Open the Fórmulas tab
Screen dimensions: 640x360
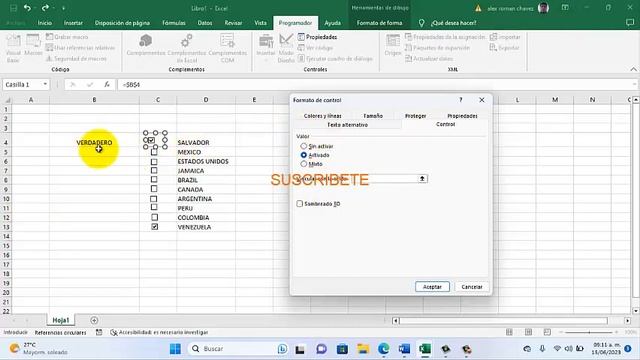174,23
